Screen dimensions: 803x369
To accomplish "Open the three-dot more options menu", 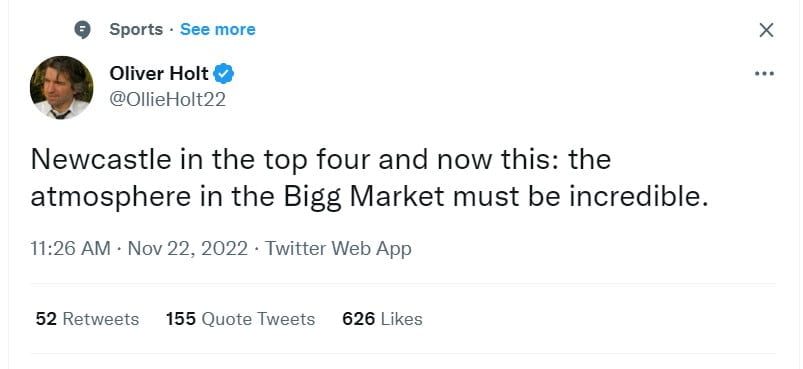I will [x=765, y=74].
